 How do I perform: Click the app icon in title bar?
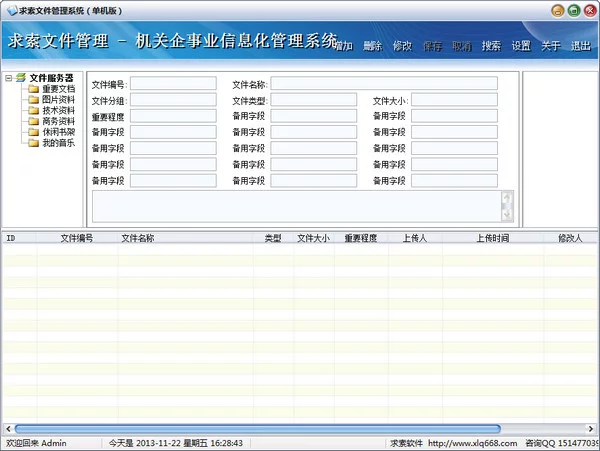pos(13,11)
